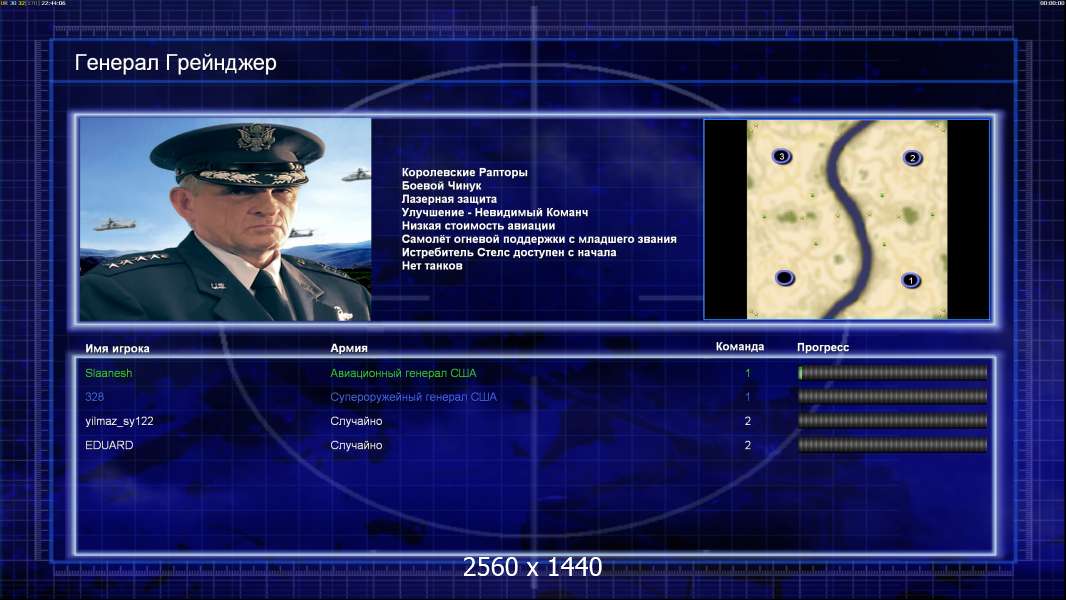This screenshot has height=600, width=1066.
Task: Select the unnumbered start position on the map
Action: pos(785,278)
